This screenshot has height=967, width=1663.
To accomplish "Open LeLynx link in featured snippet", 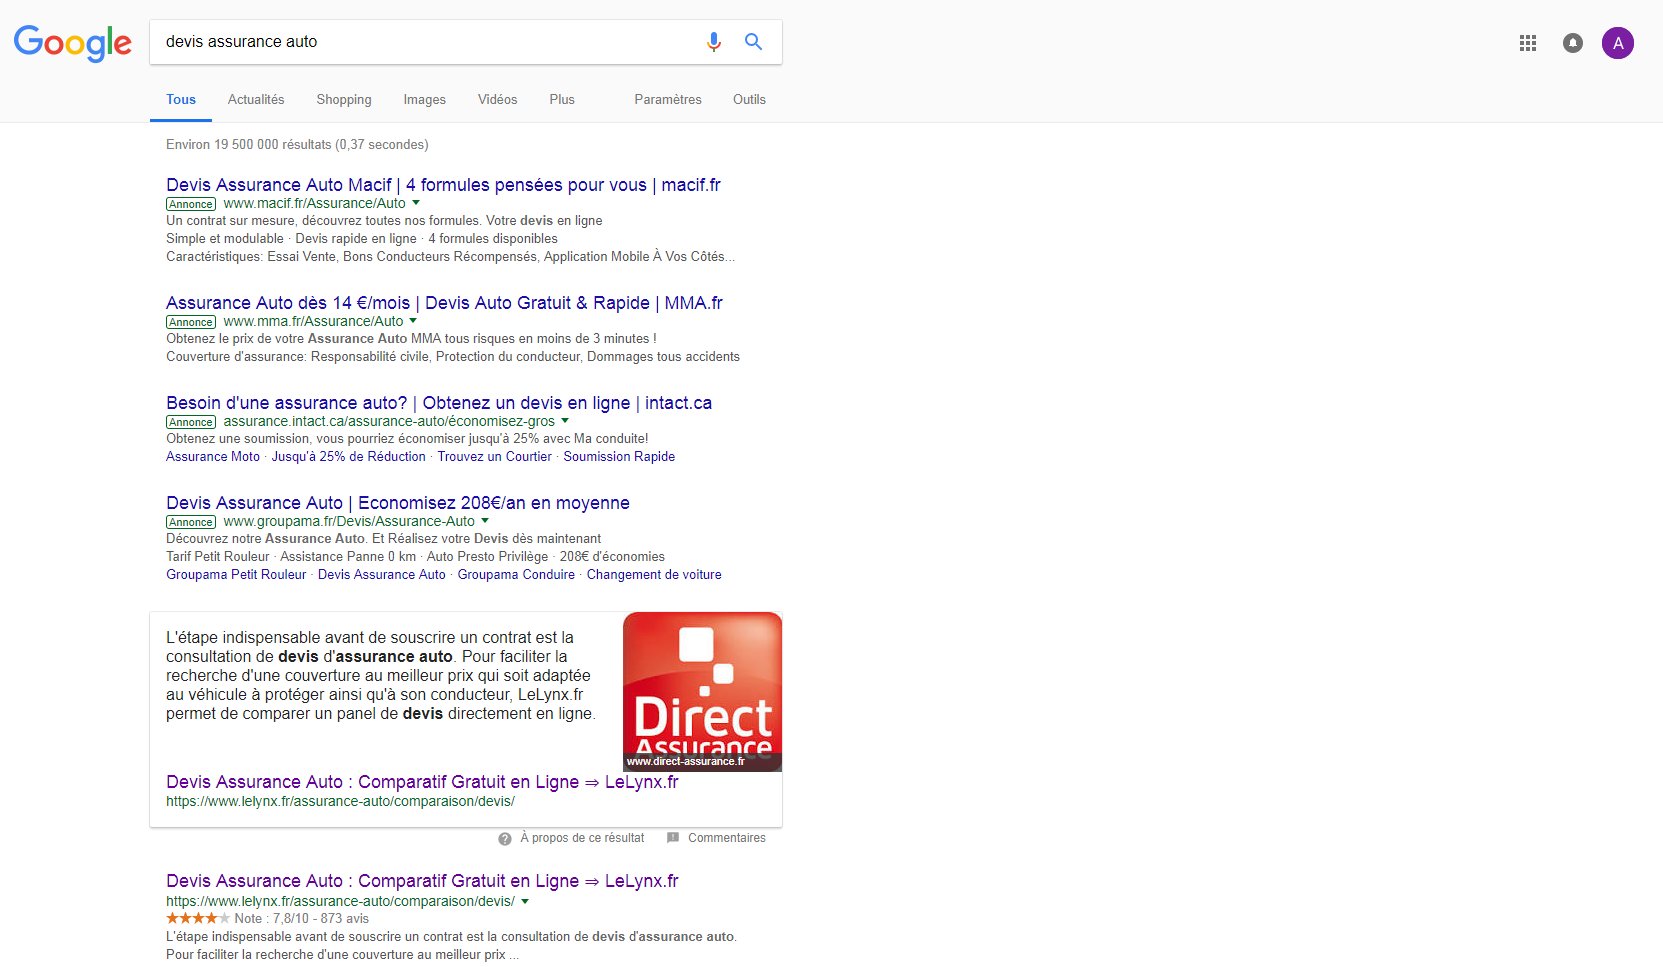I will [x=422, y=782].
